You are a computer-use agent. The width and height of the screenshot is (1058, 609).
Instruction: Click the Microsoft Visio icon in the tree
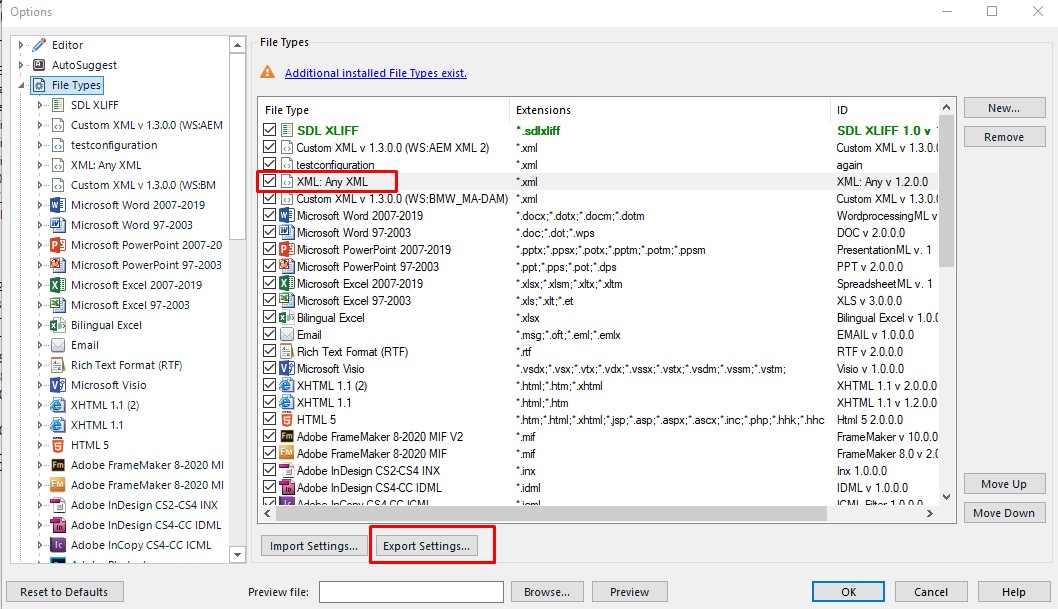58,385
